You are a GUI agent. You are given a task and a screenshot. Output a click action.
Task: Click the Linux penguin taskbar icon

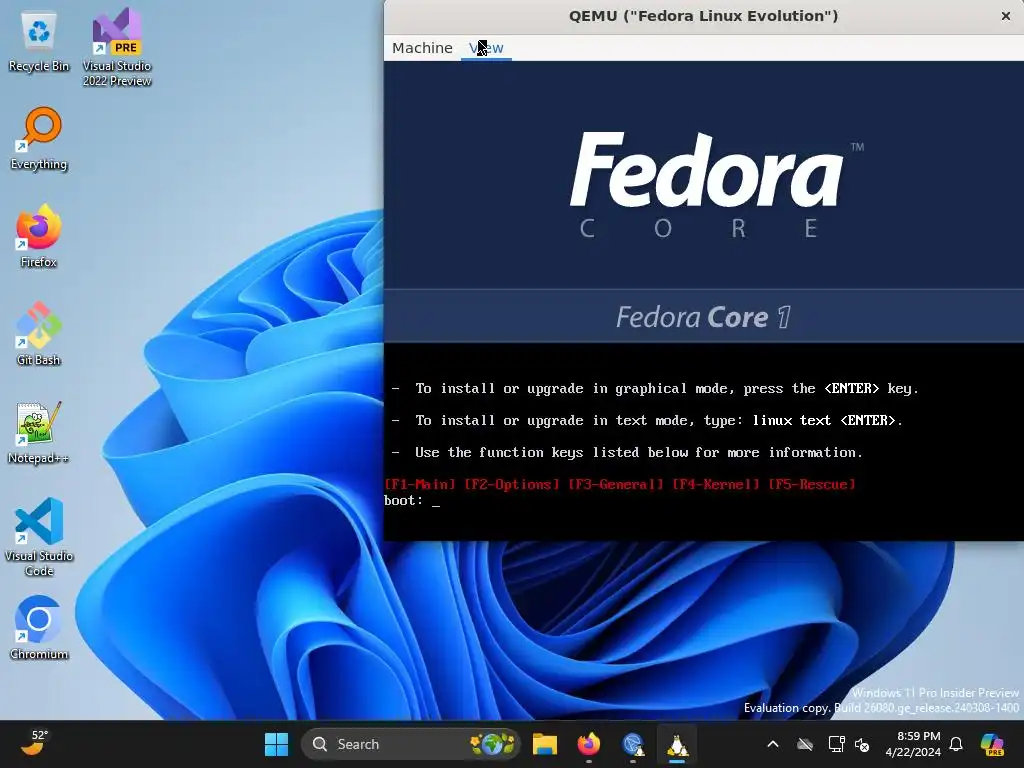(x=677, y=744)
